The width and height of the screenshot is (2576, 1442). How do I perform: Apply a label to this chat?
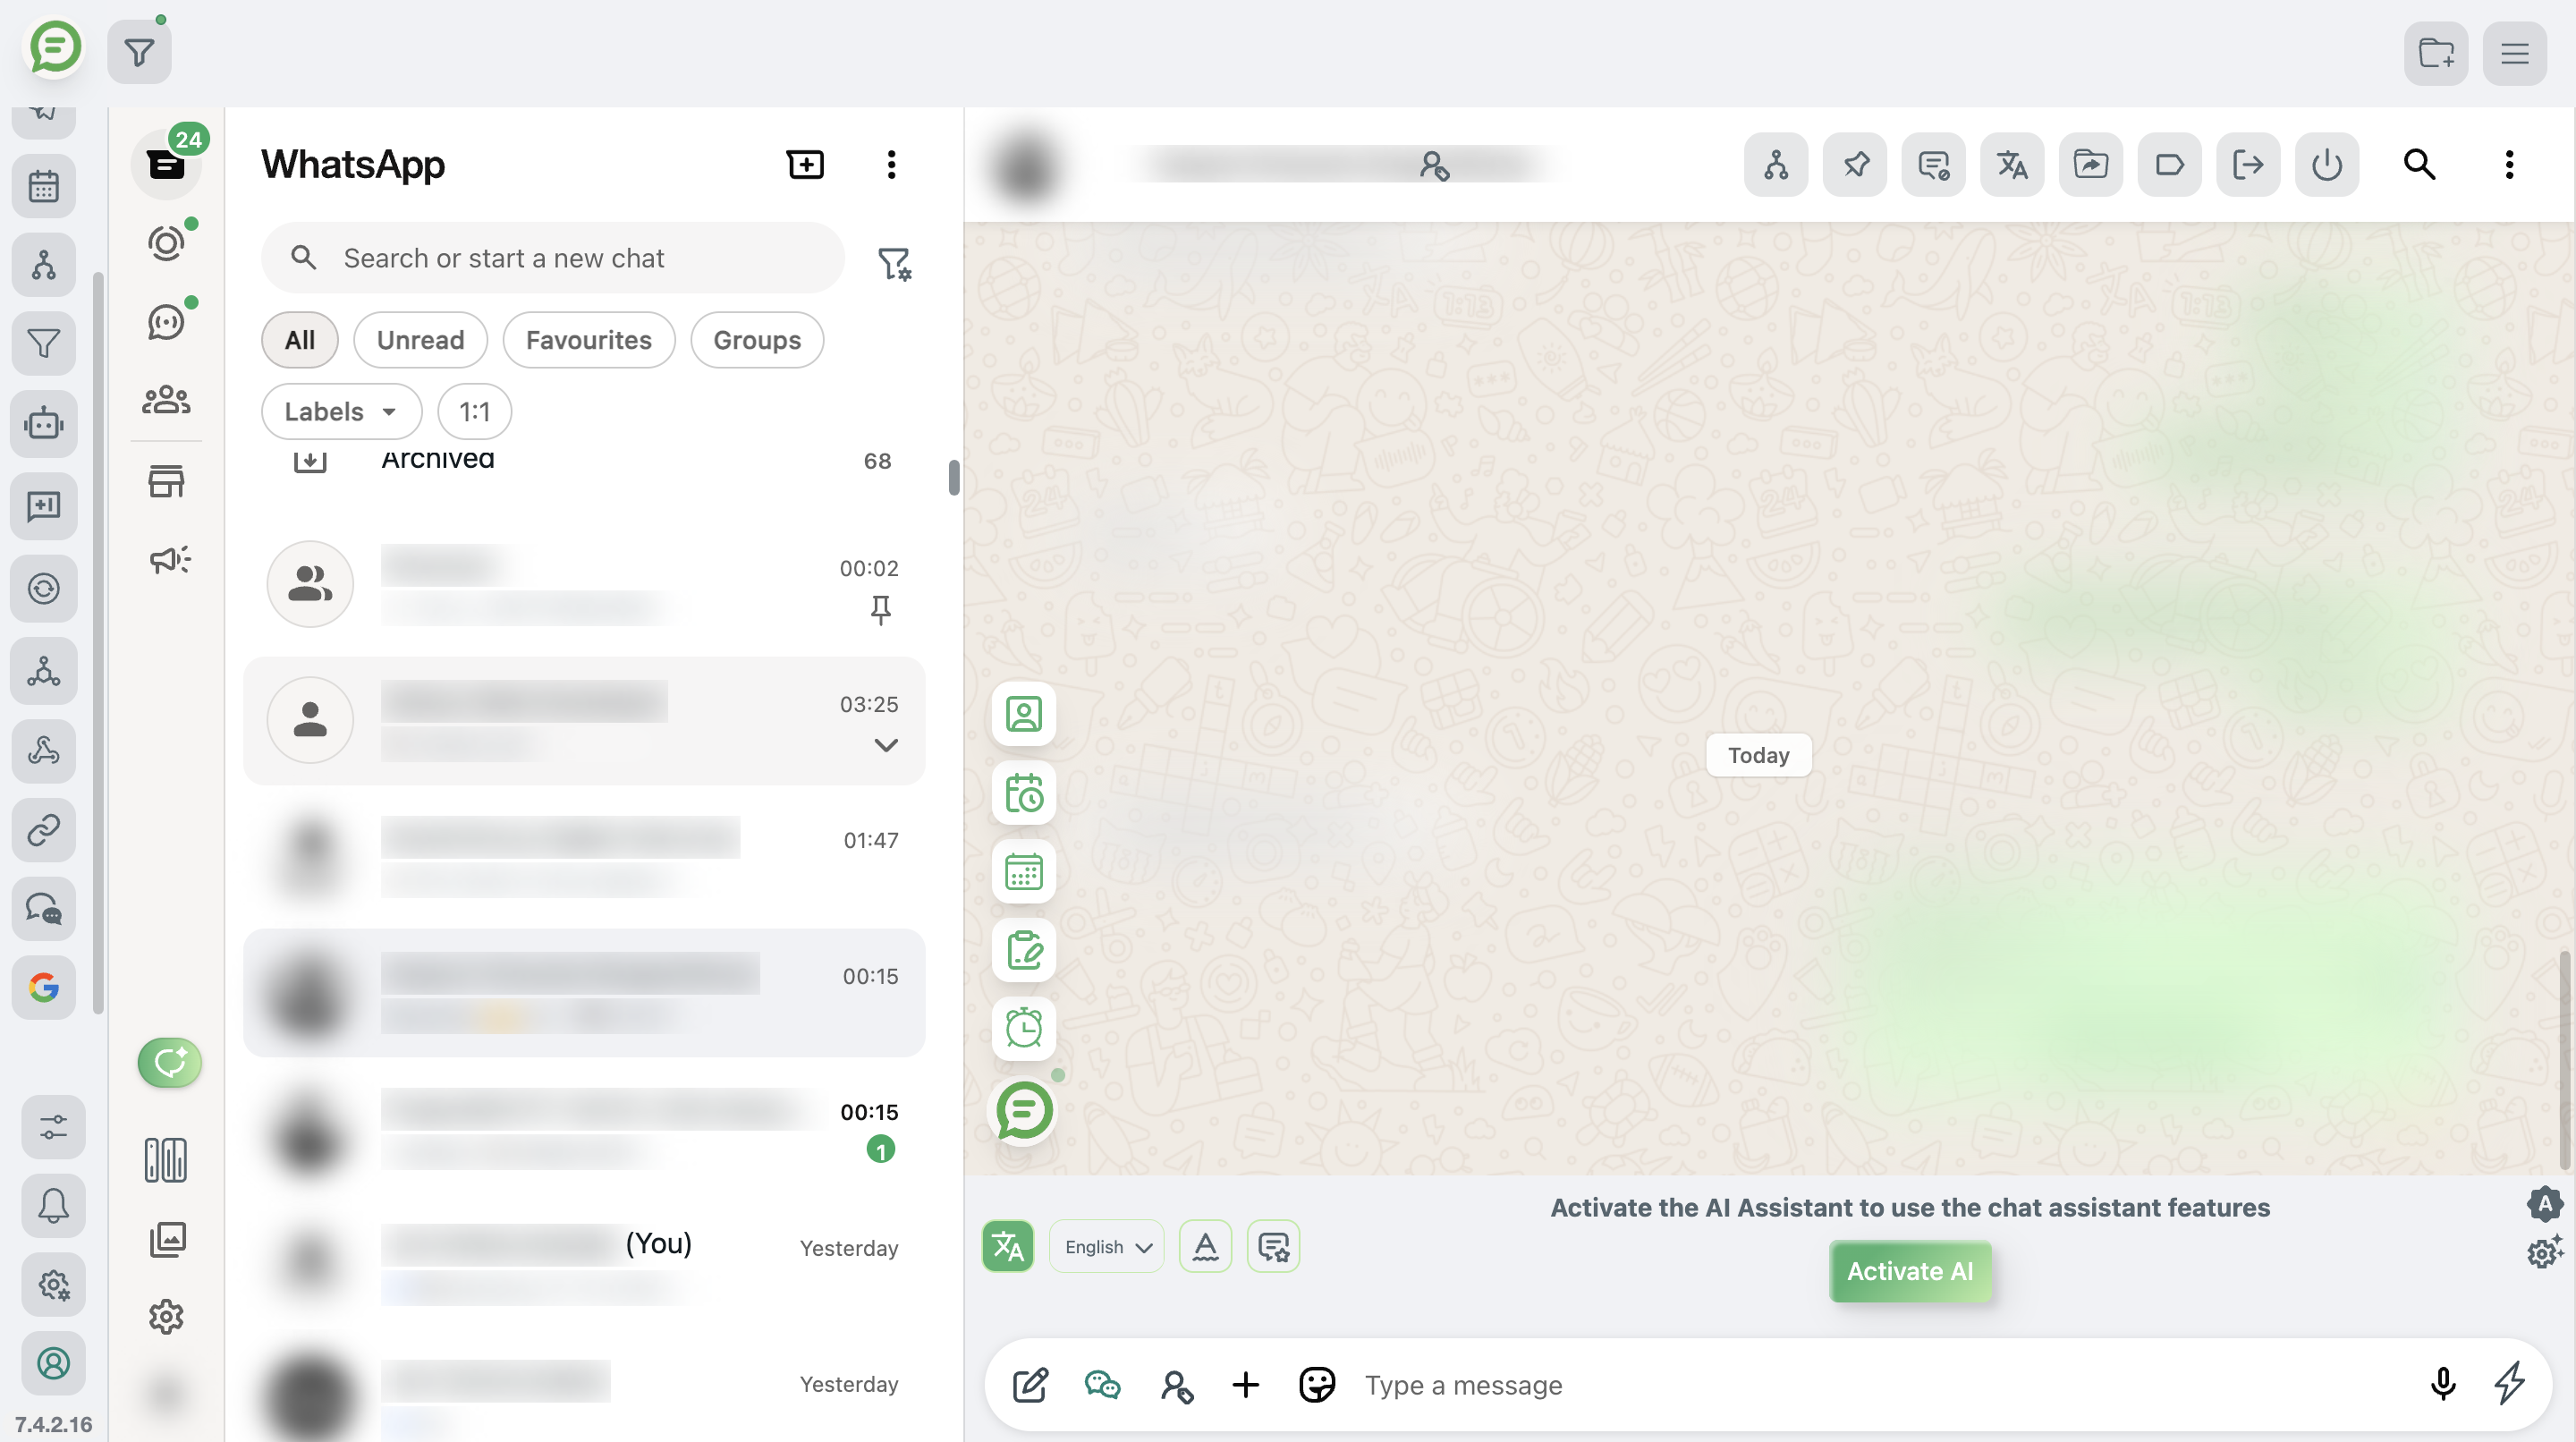(x=2169, y=164)
